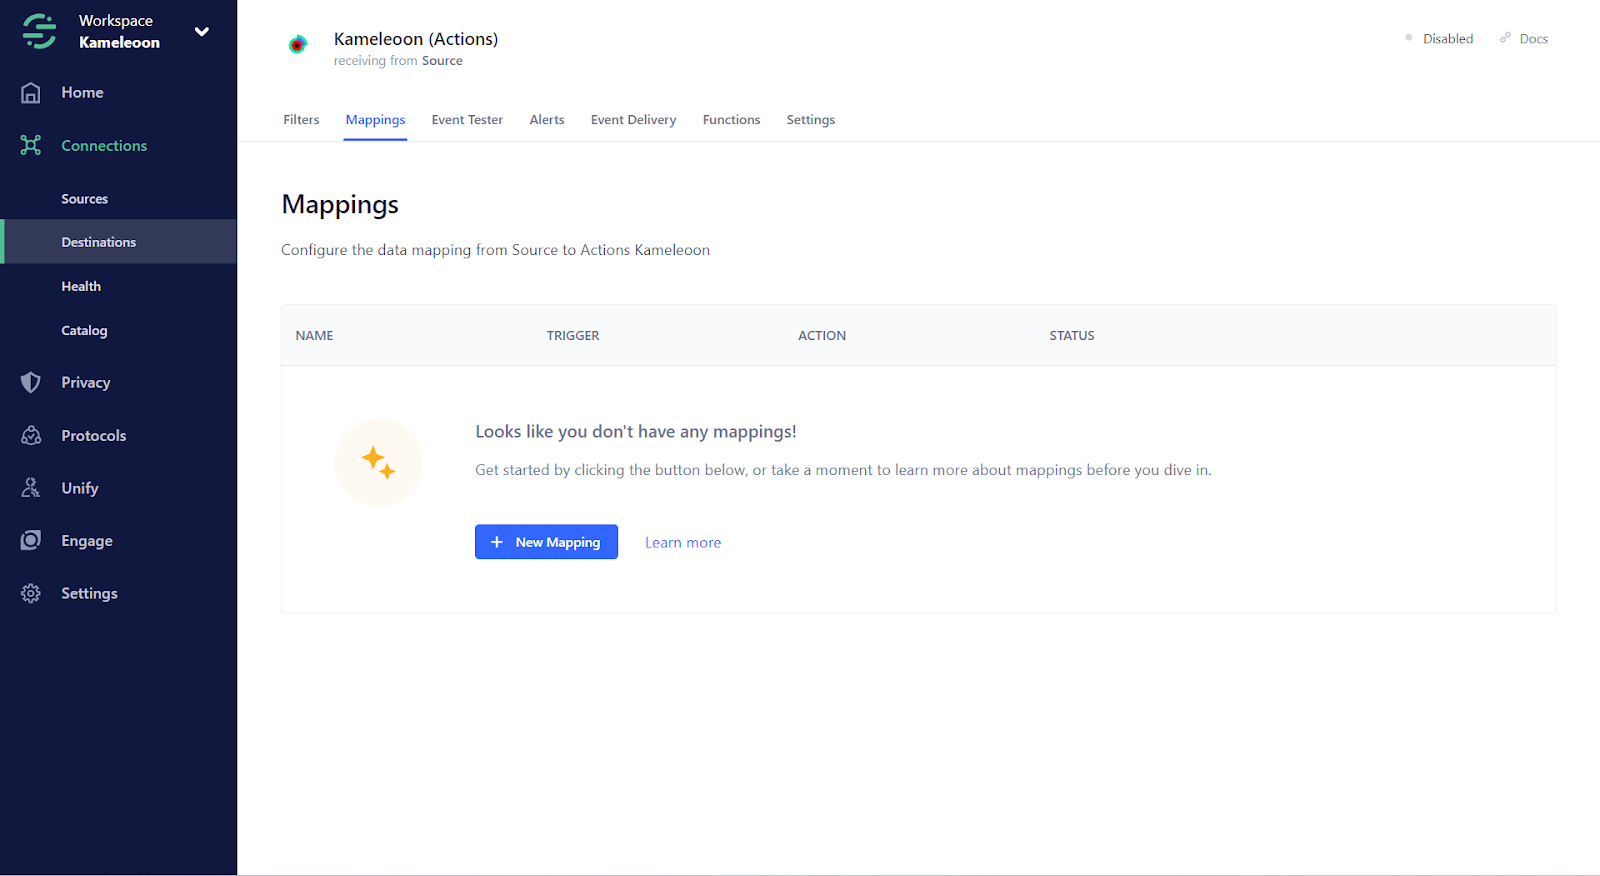
Task: Click the Segment logo icon
Action: point(39,31)
